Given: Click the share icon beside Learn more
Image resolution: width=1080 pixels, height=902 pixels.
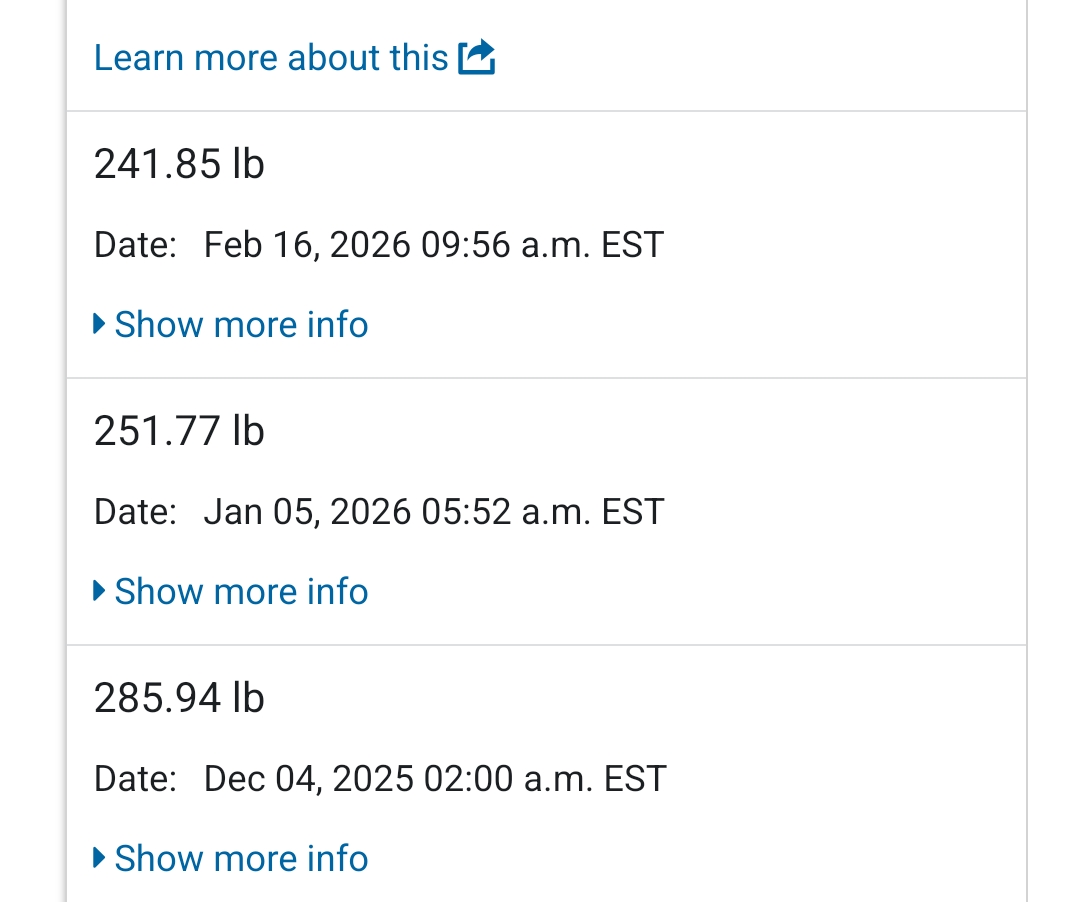Looking at the screenshot, I should tap(477, 58).
